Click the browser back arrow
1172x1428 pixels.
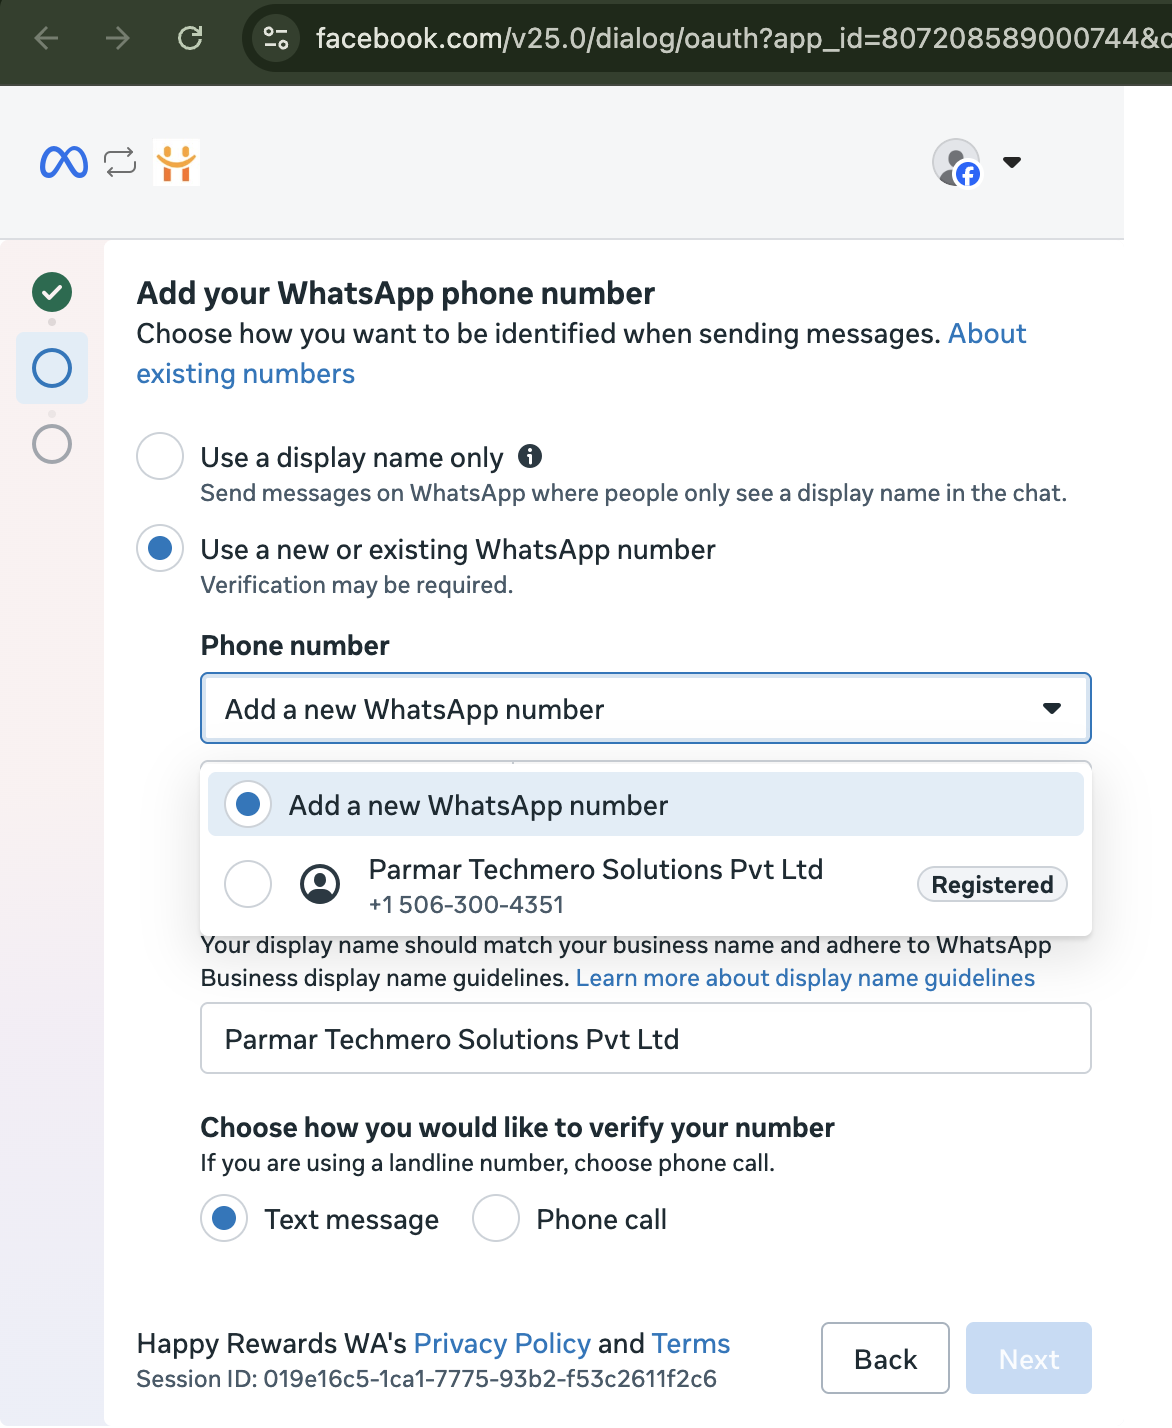46,38
